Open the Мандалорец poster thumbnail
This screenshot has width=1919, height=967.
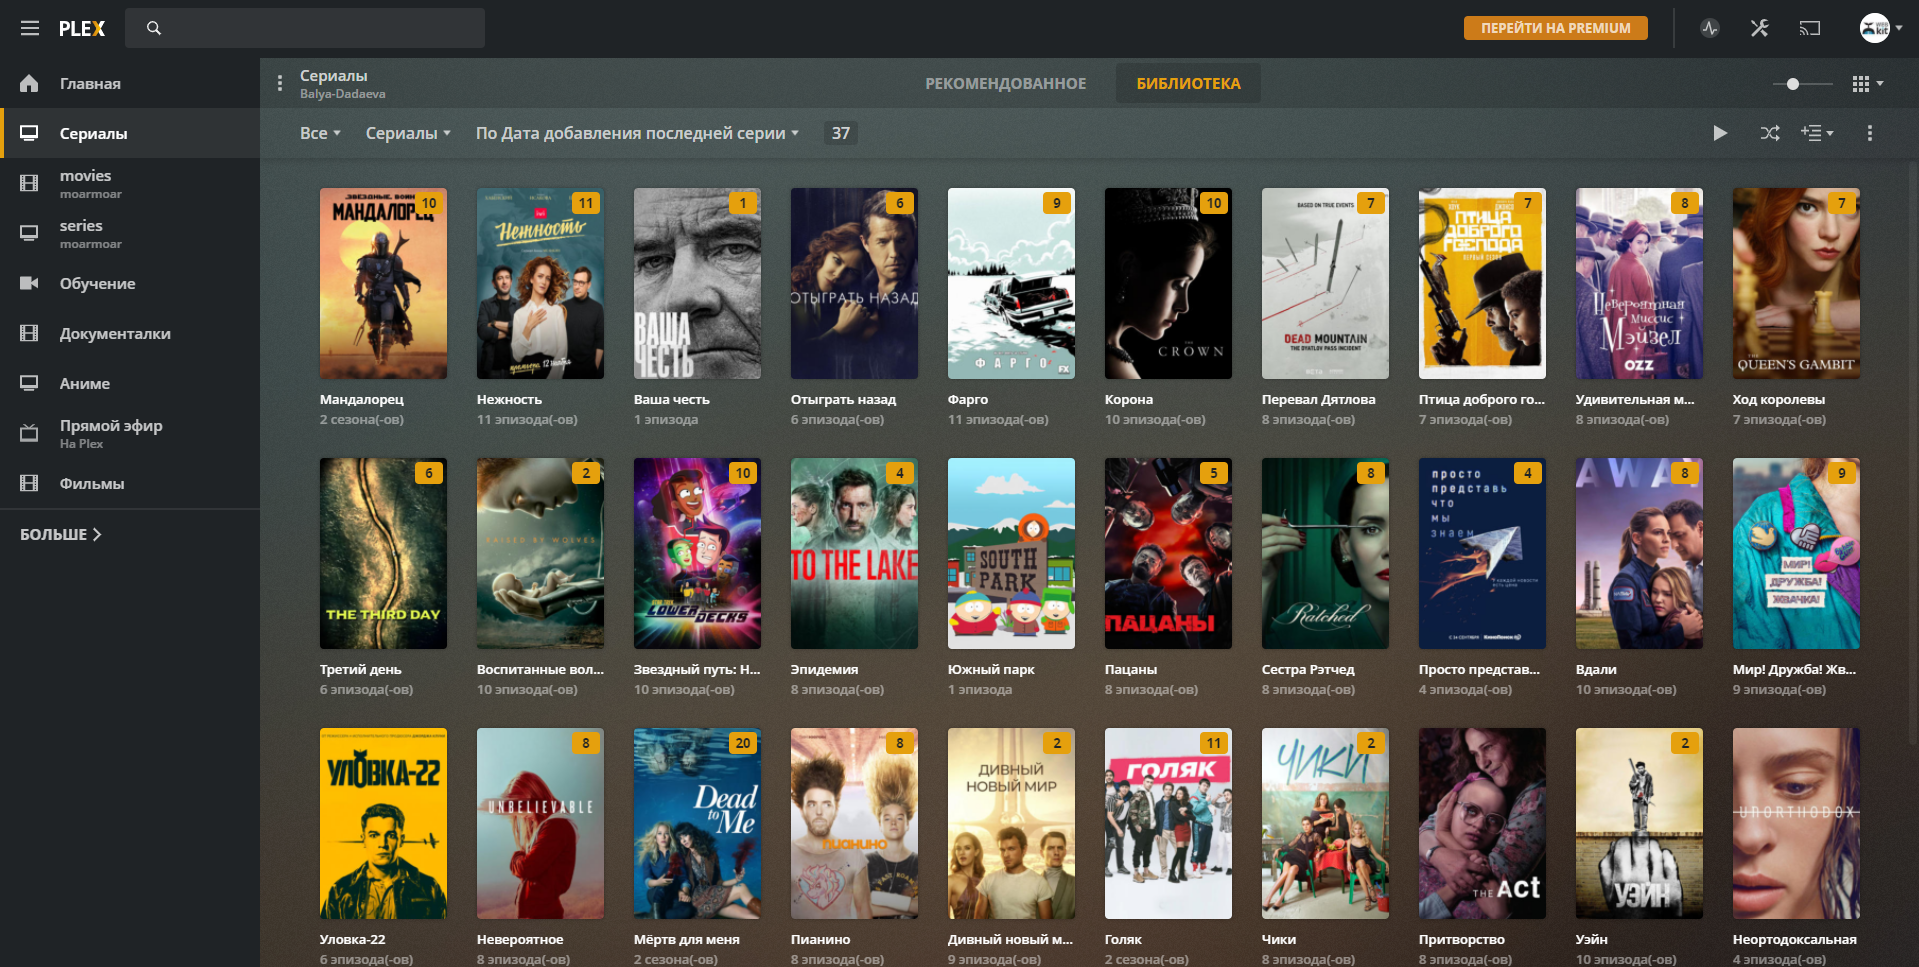(x=383, y=284)
